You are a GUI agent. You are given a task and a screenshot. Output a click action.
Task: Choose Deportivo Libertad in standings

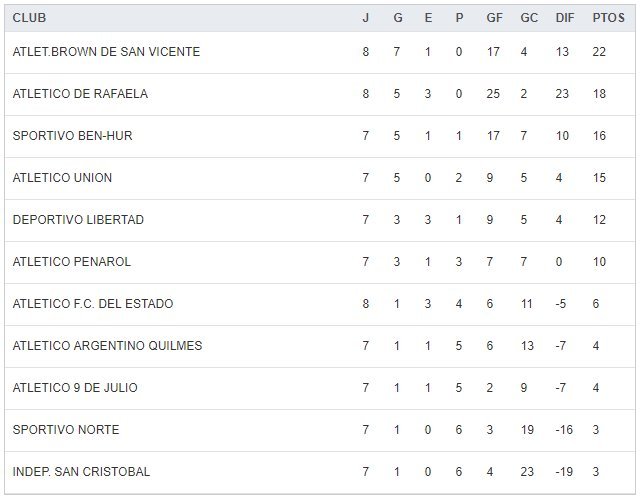click(x=78, y=220)
